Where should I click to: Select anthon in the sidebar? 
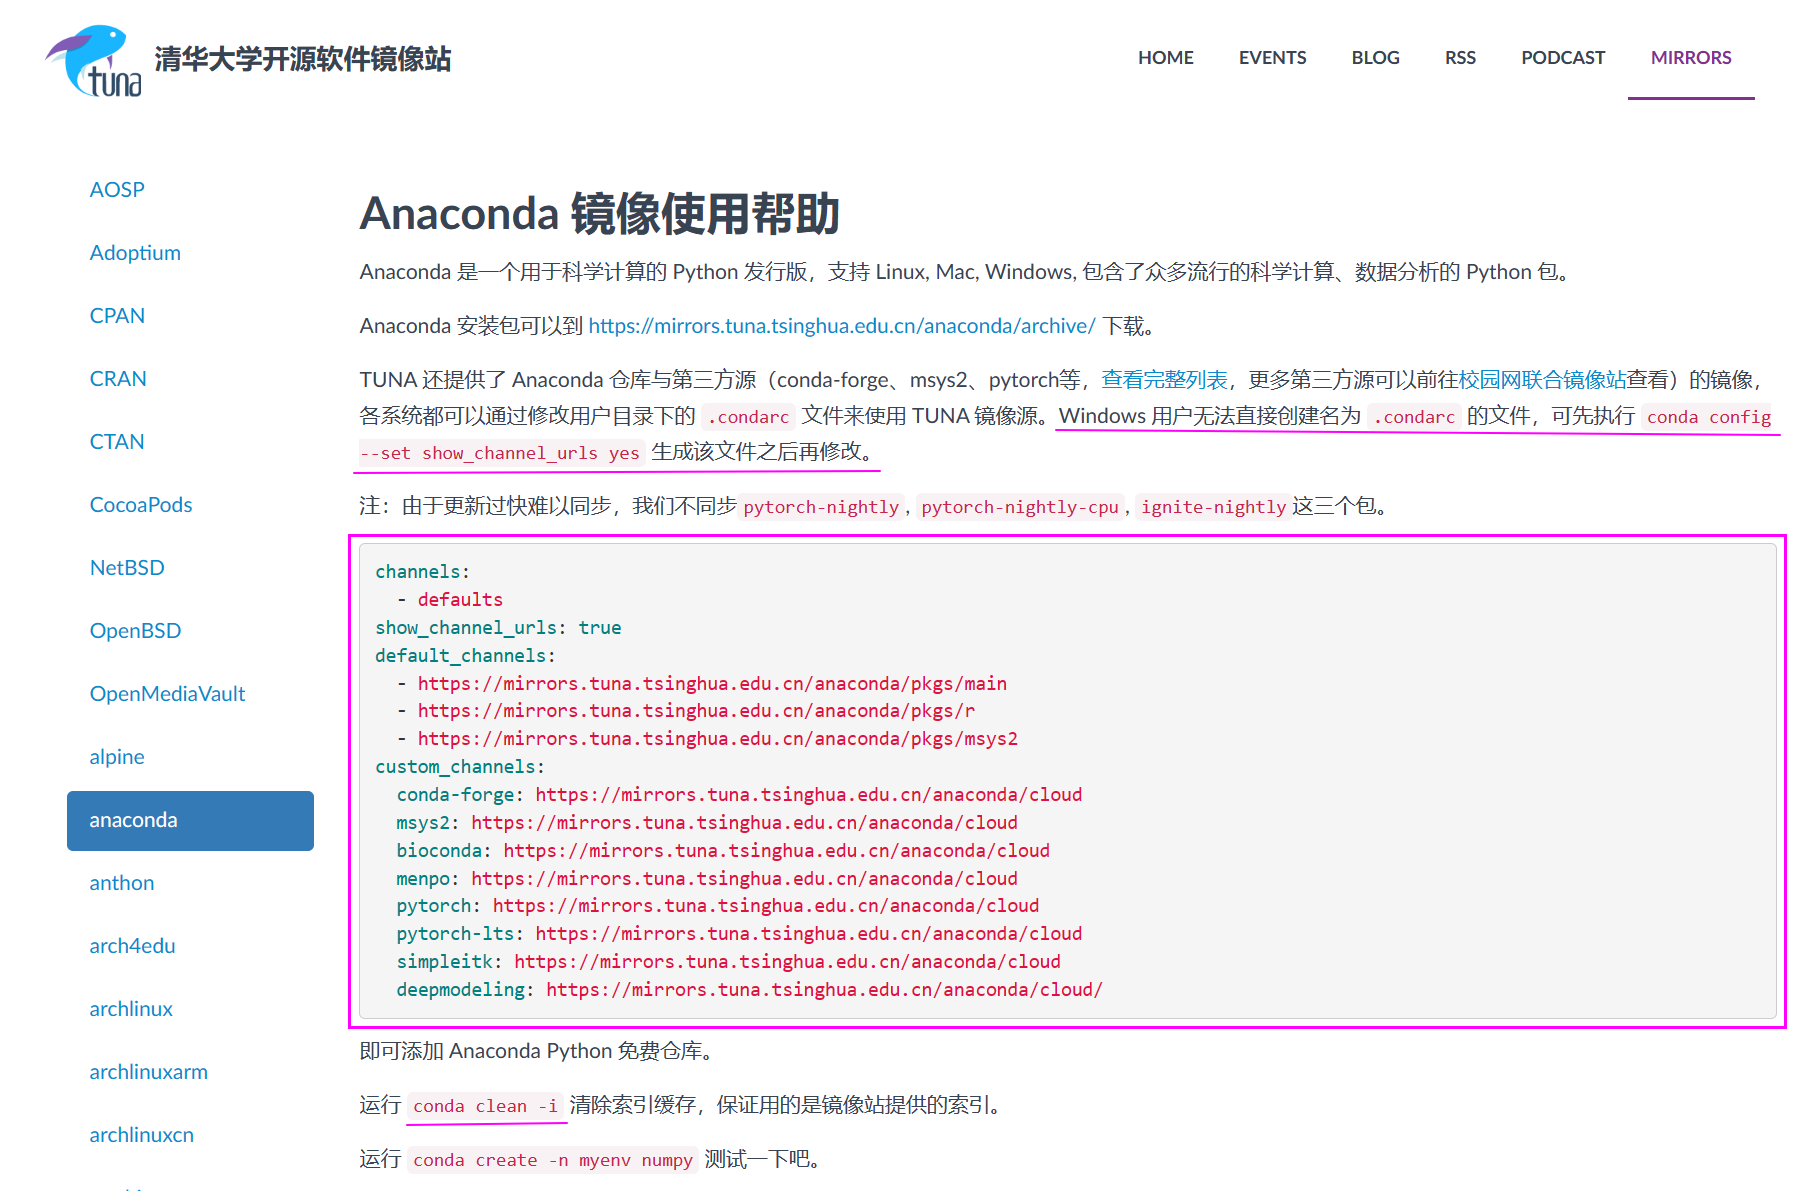[122, 883]
